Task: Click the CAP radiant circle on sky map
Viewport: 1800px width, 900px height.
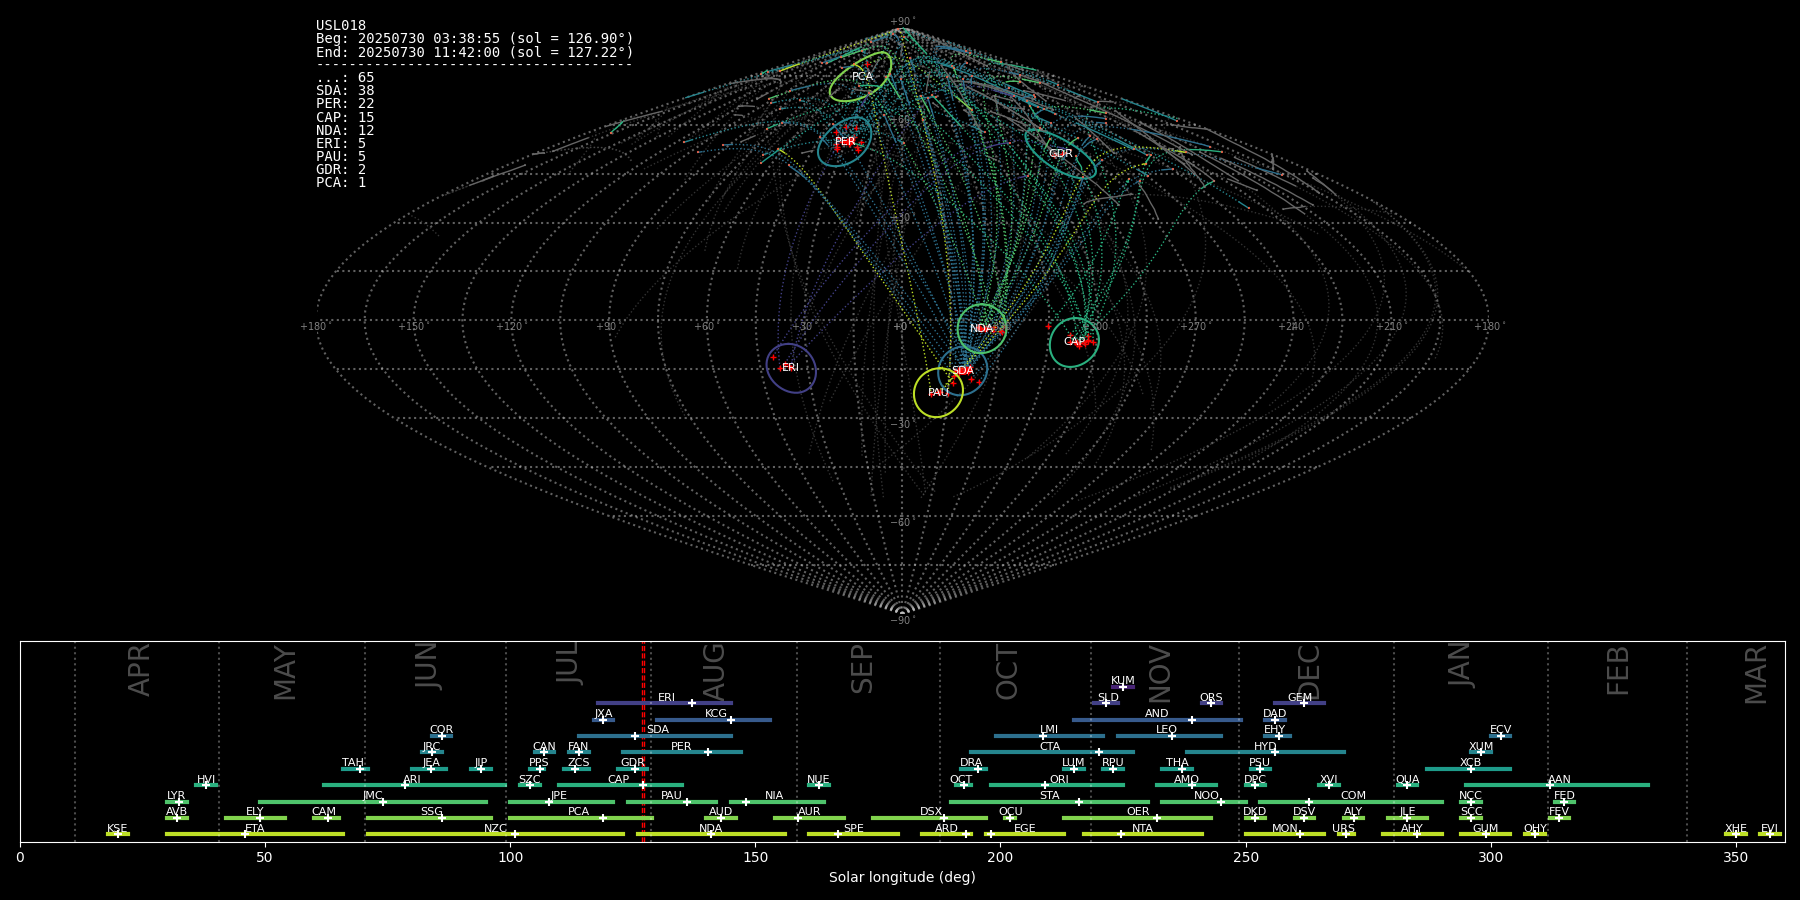Action: 1074,342
